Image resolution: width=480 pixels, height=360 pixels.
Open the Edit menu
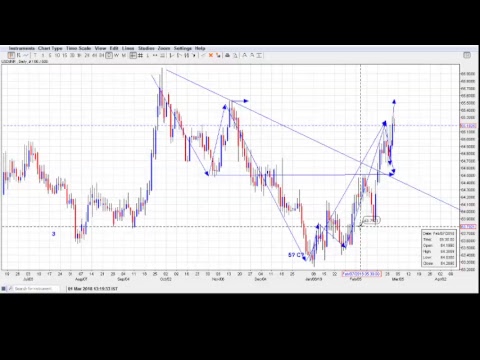[114, 48]
